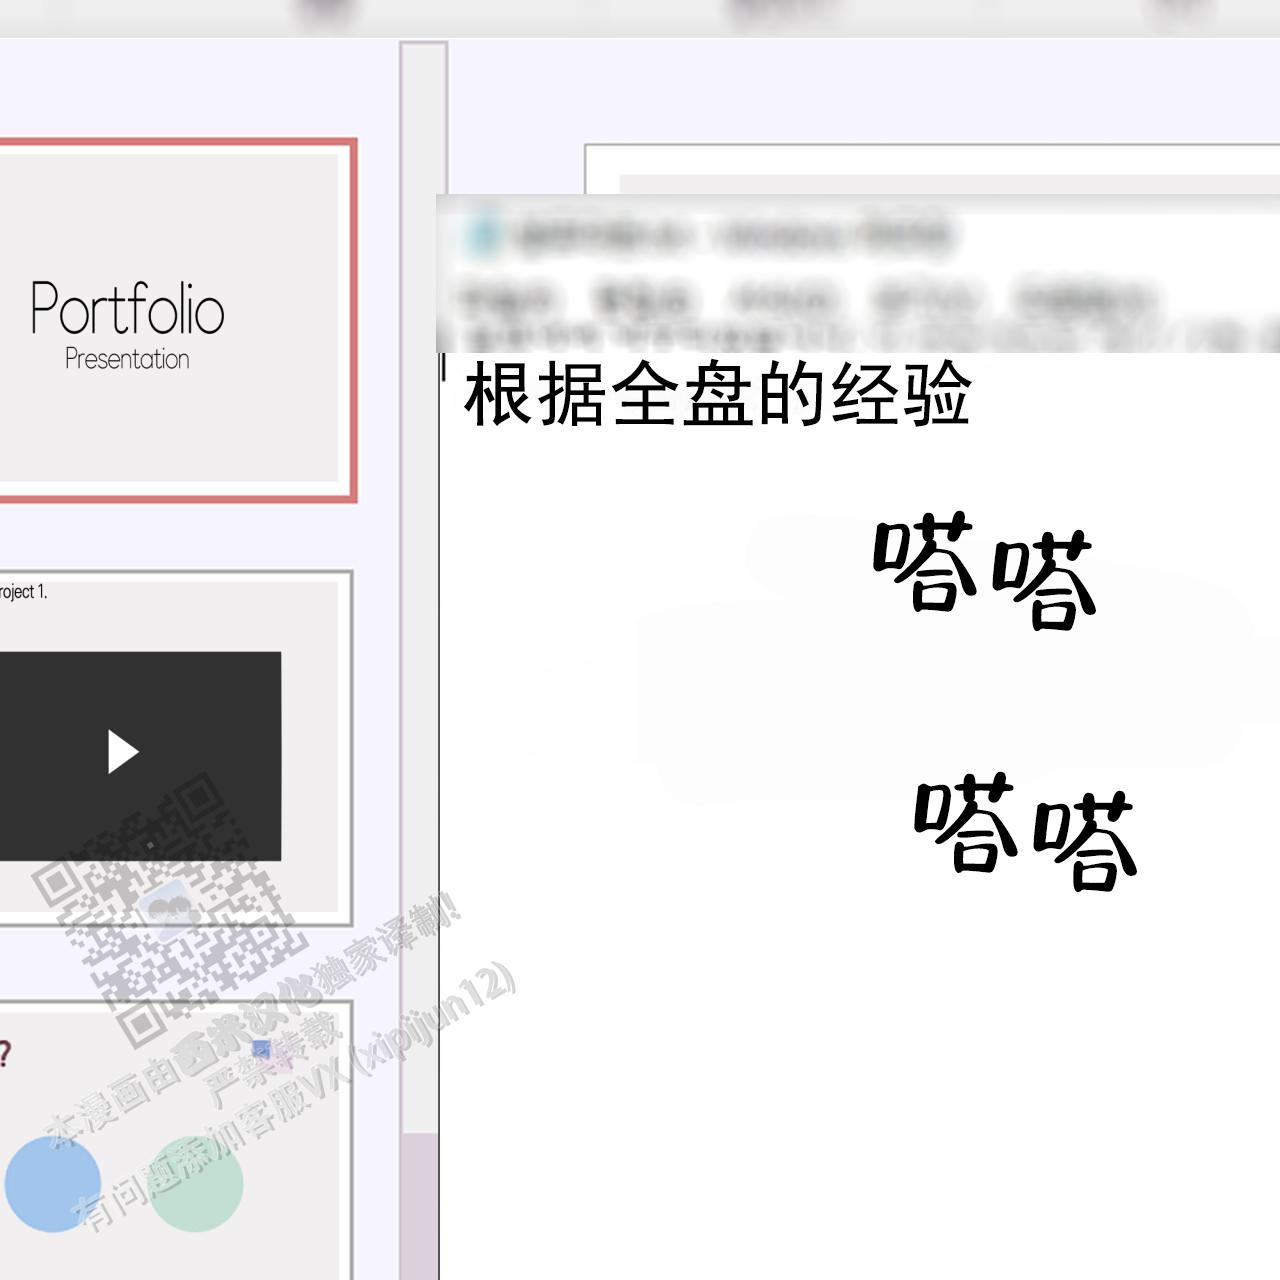The width and height of the screenshot is (1280, 1280).
Task: Click the "Presentation" subtitle on first slide
Action: pos(127,359)
